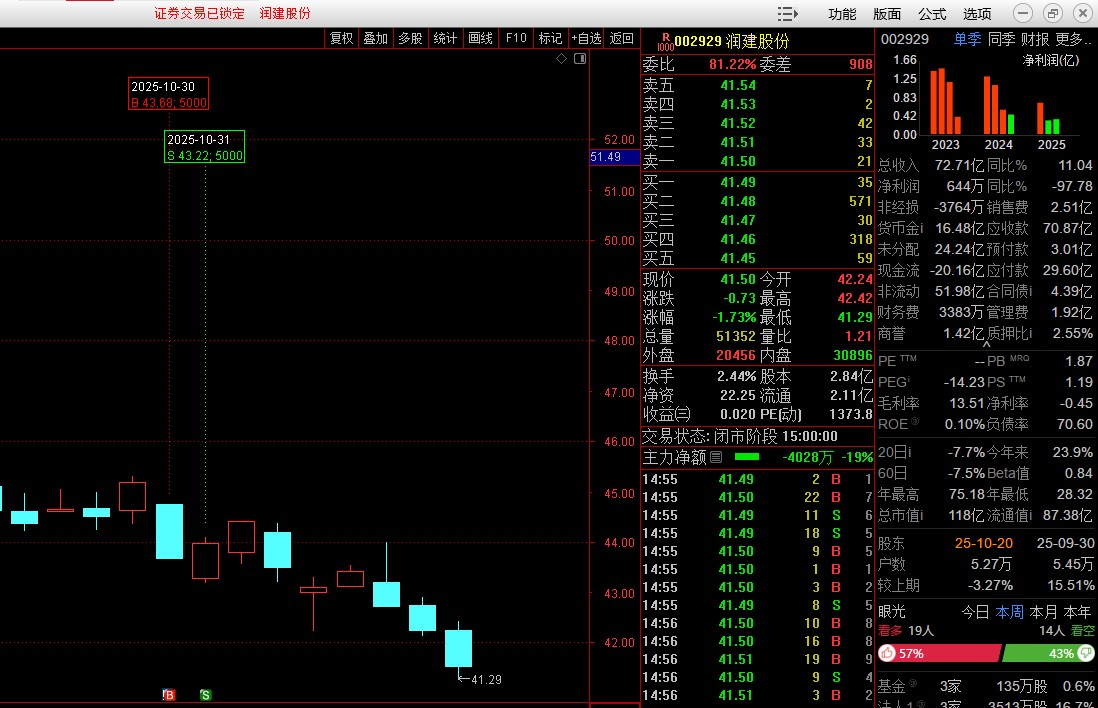This screenshot has width=1098, height=708.
Task: Click the 2024 net profit bar group
Action: tap(999, 105)
